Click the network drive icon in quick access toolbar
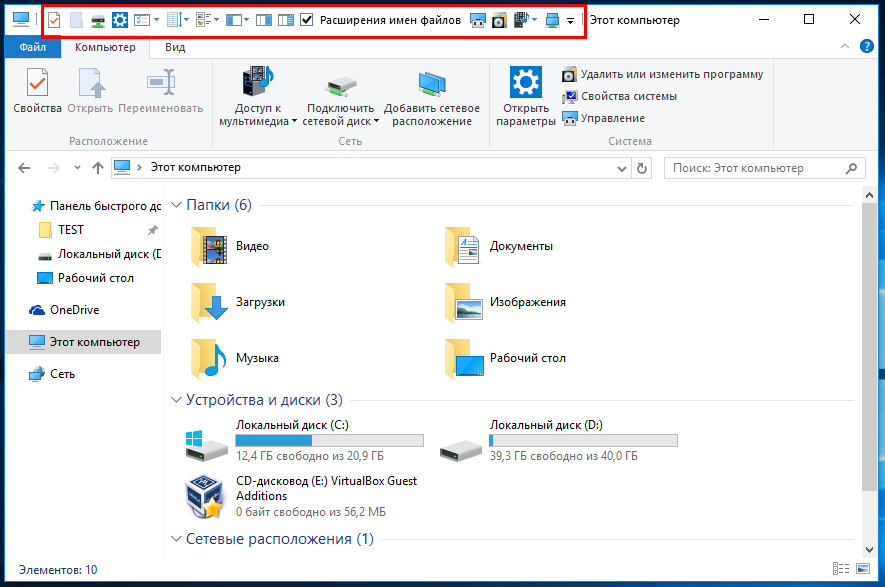885x587 pixels. click(x=98, y=21)
